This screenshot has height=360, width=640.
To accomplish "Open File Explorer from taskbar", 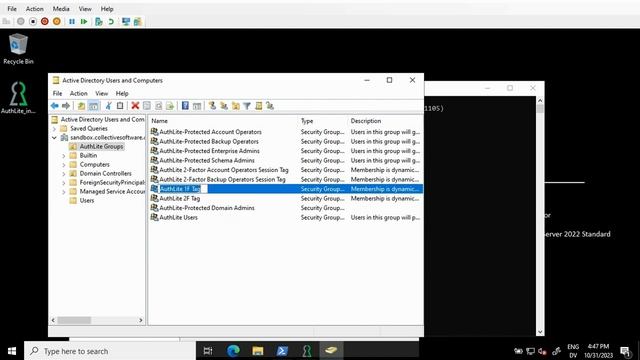I will pos(258,351).
